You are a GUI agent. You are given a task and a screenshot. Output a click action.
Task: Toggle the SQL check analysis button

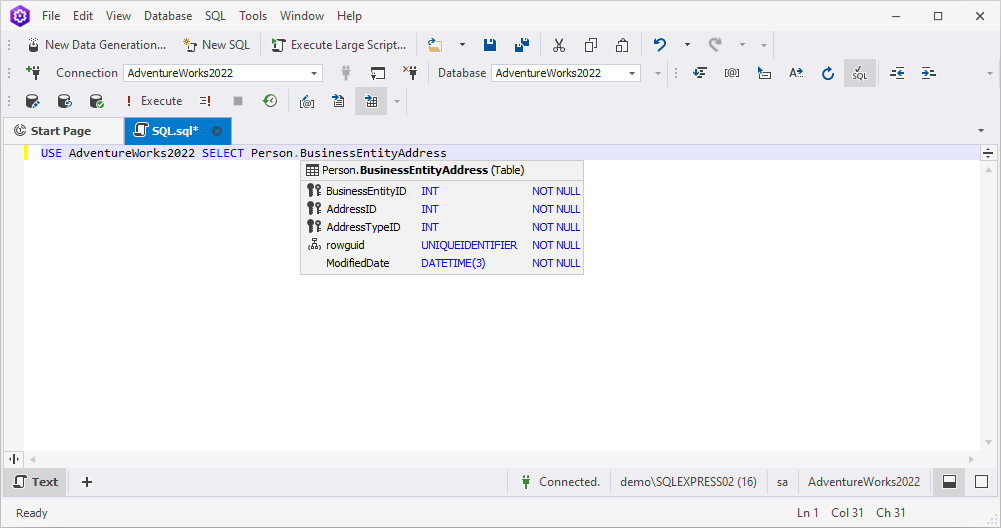pos(860,73)
